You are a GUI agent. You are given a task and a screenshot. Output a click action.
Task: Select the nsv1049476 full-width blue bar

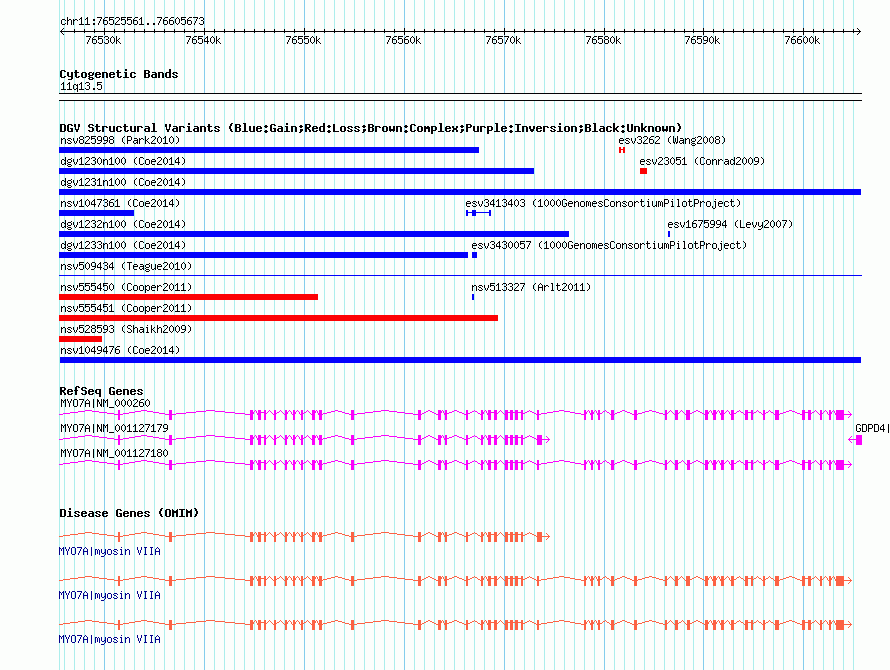tap(460, 360)
